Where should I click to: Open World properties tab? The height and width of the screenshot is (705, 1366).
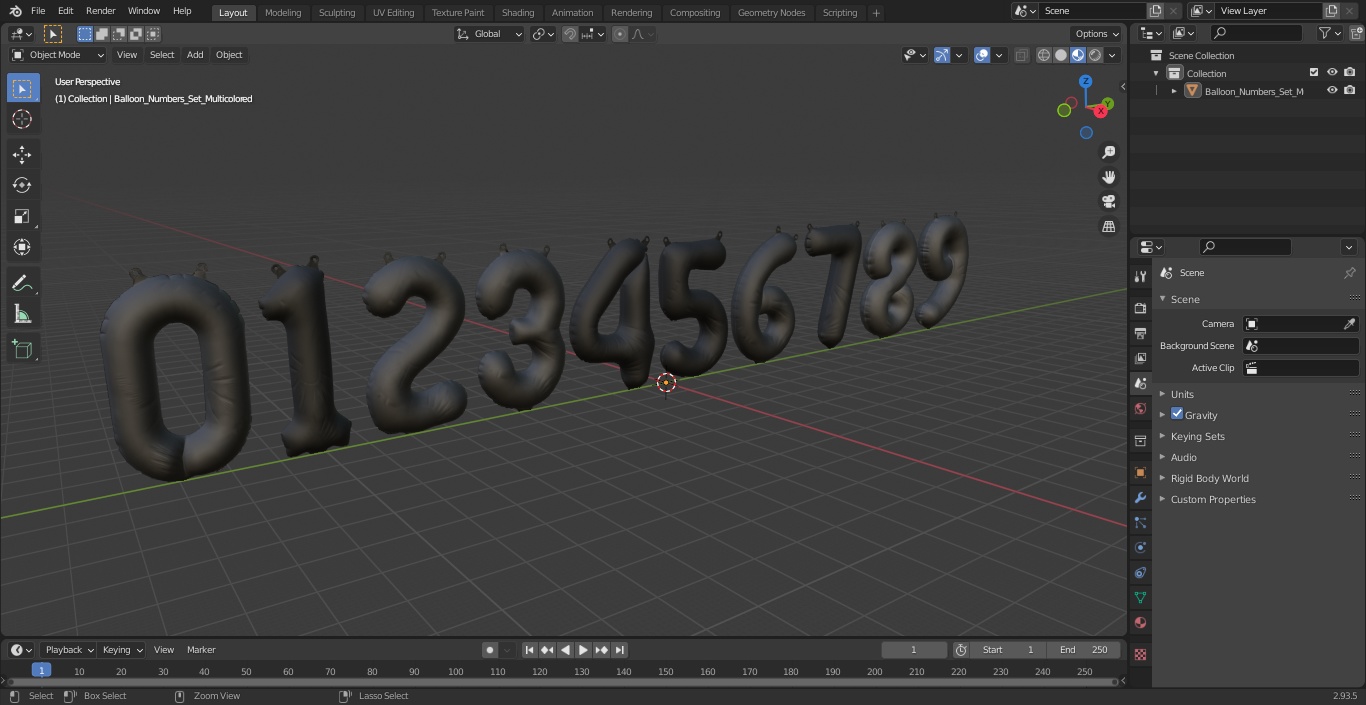point(1140,408)
